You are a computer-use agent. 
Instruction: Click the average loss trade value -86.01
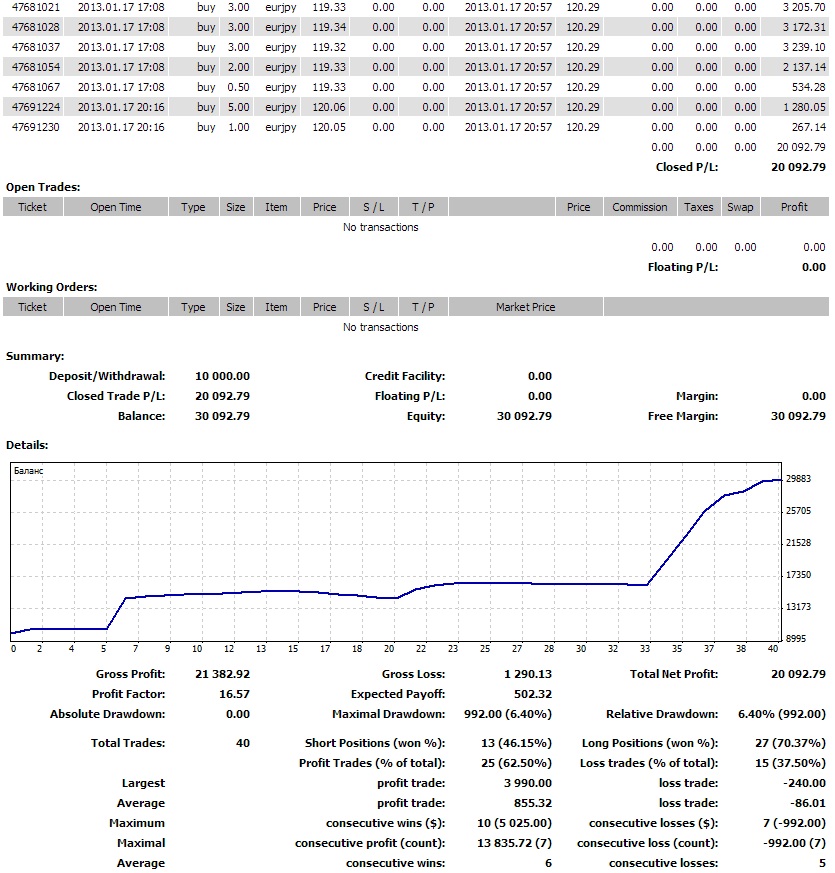[x=808, y=803]
